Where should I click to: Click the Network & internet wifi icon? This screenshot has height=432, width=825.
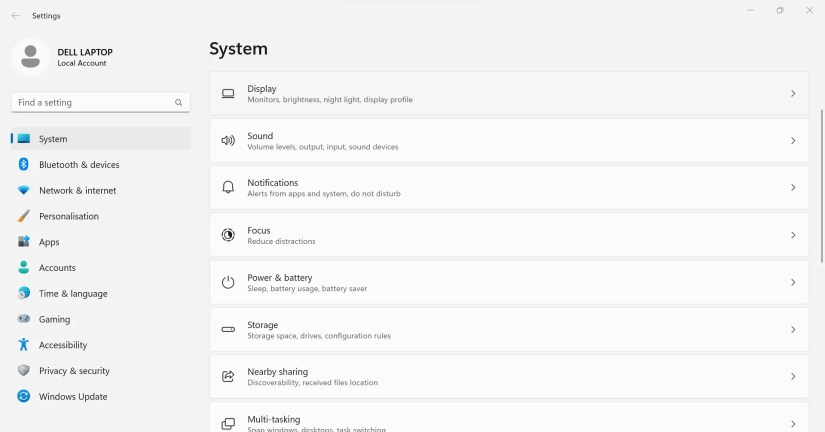click(x=23, y=190)
